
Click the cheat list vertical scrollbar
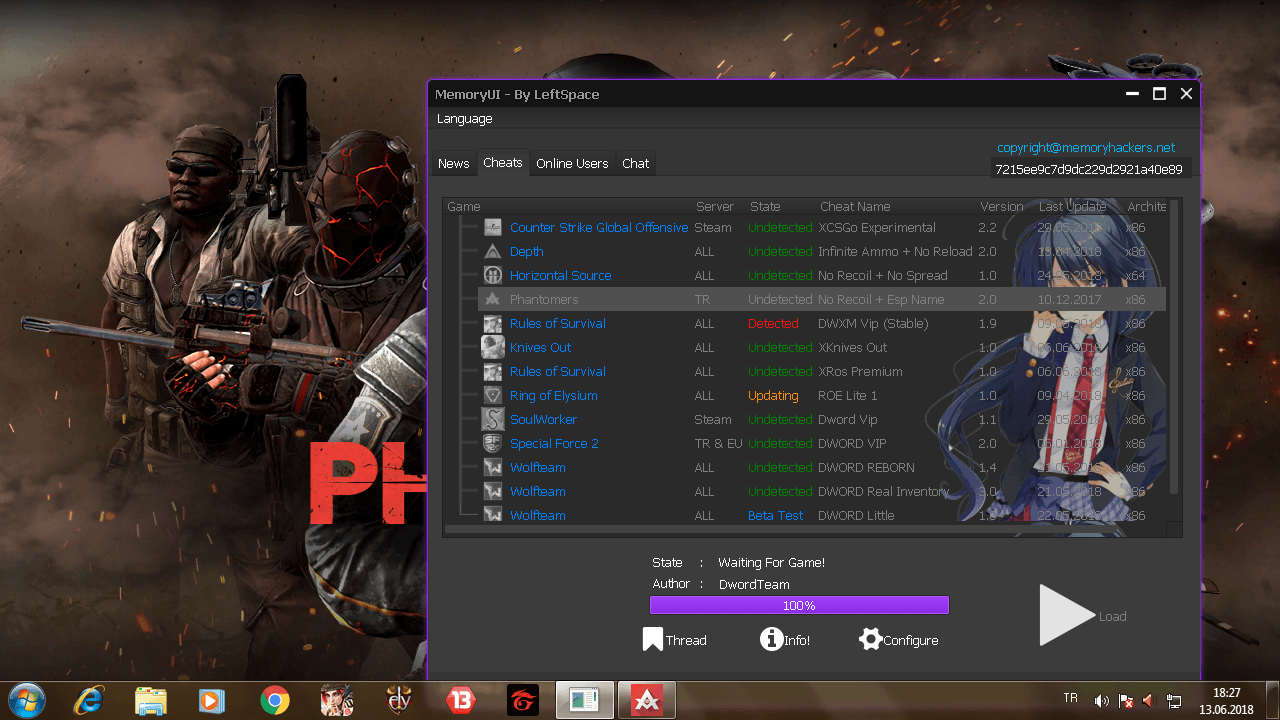pos(1174,346)
